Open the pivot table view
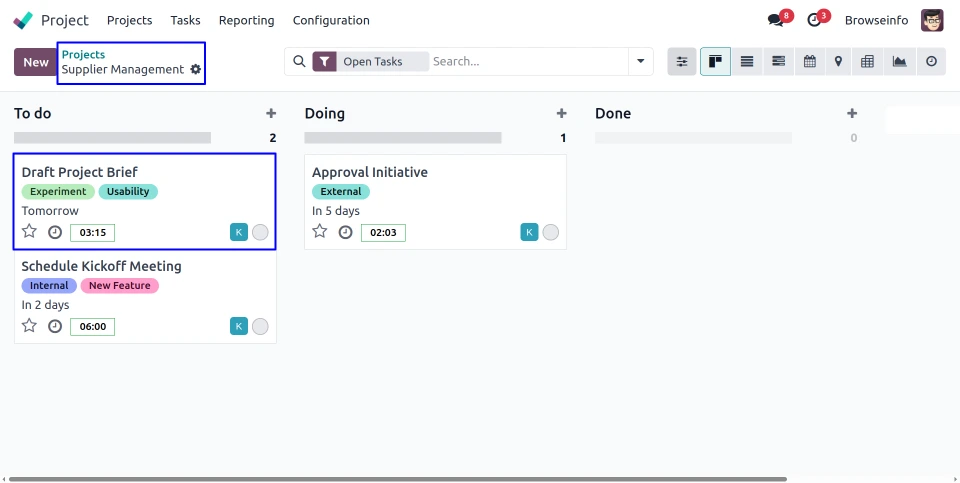The image size is (960, 483). coord(867,62)
